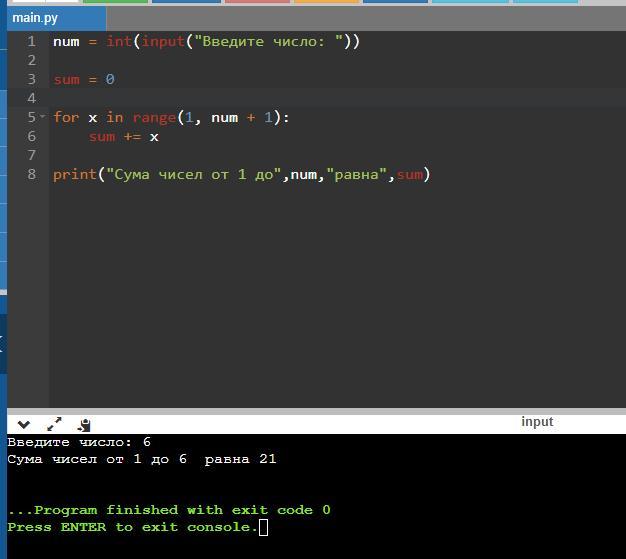Select the input tab label of console
This screenshot has height=559, width=626.
(x=537, y=421)
